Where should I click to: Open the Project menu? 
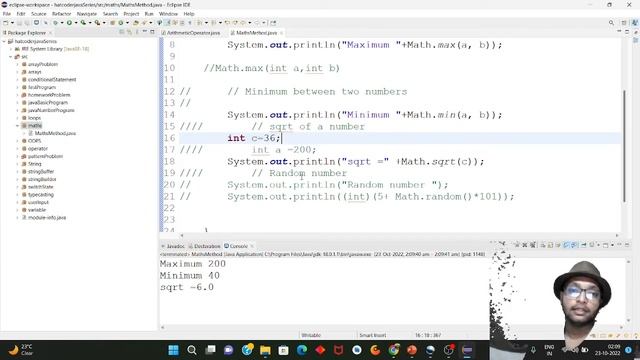click(x=131, y=14)
